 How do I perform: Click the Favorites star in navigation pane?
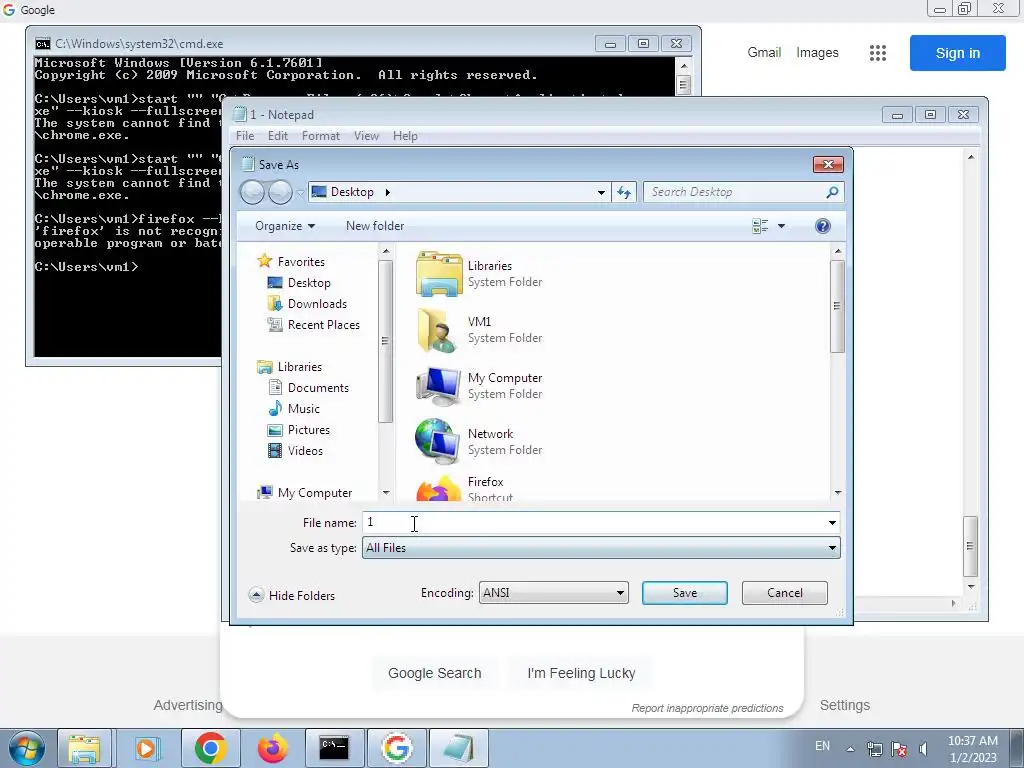tap(264, 261)
